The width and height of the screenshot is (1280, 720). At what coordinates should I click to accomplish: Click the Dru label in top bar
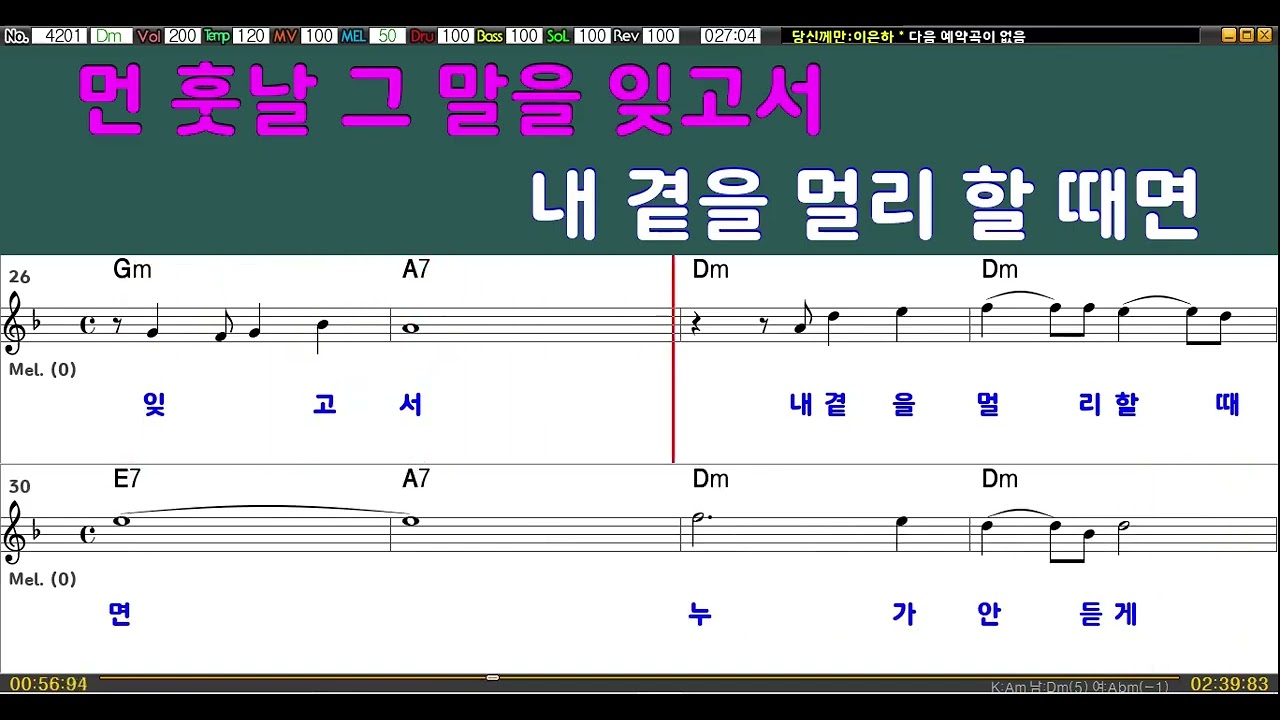(x=422, y=36)
